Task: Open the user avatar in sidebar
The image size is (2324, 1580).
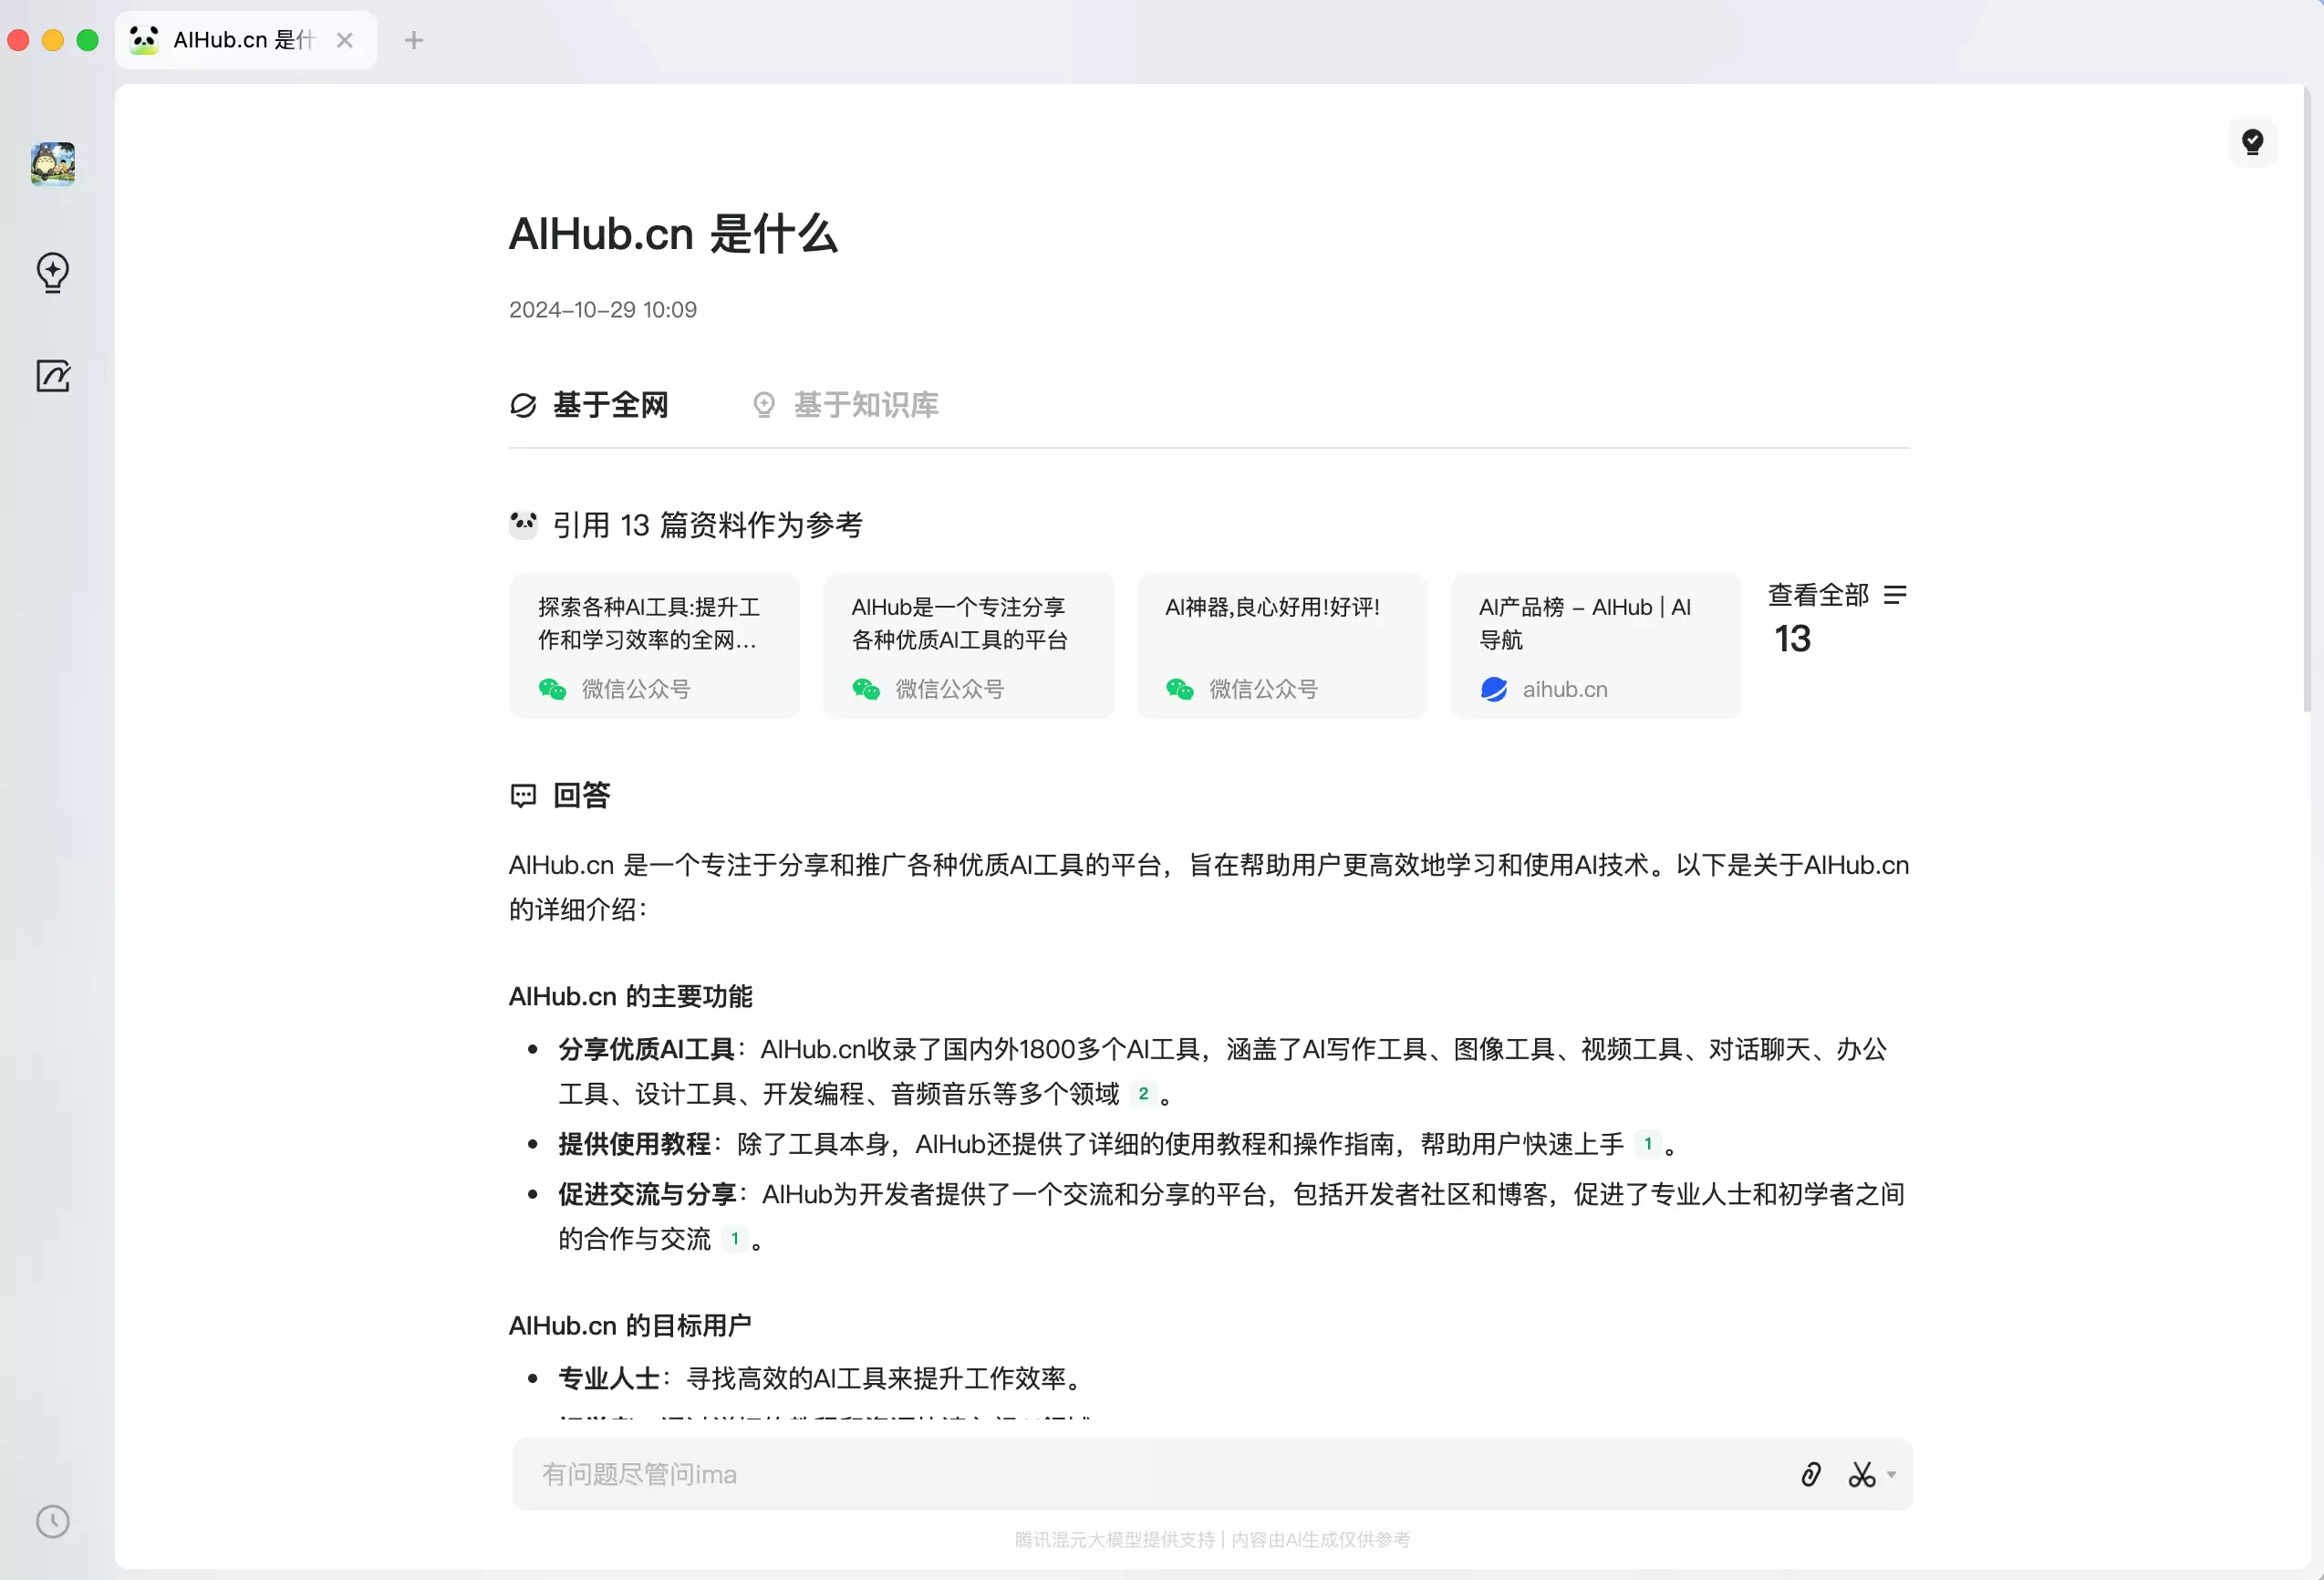Action: (52, 163)
